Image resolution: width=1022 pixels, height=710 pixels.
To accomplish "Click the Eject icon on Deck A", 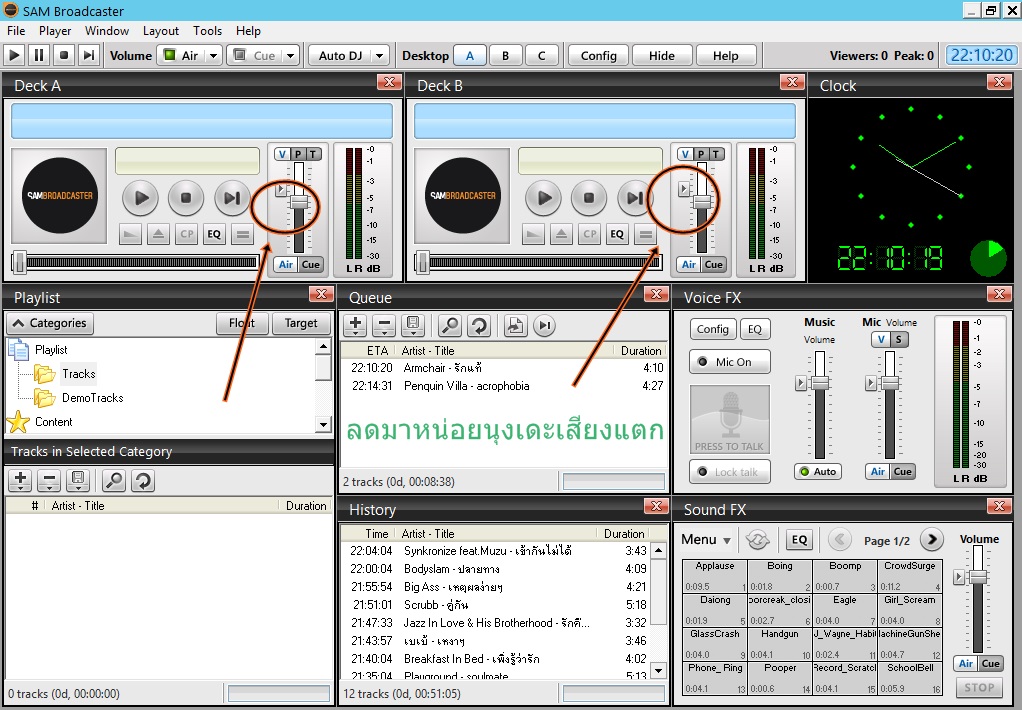I will click(158, 234).
